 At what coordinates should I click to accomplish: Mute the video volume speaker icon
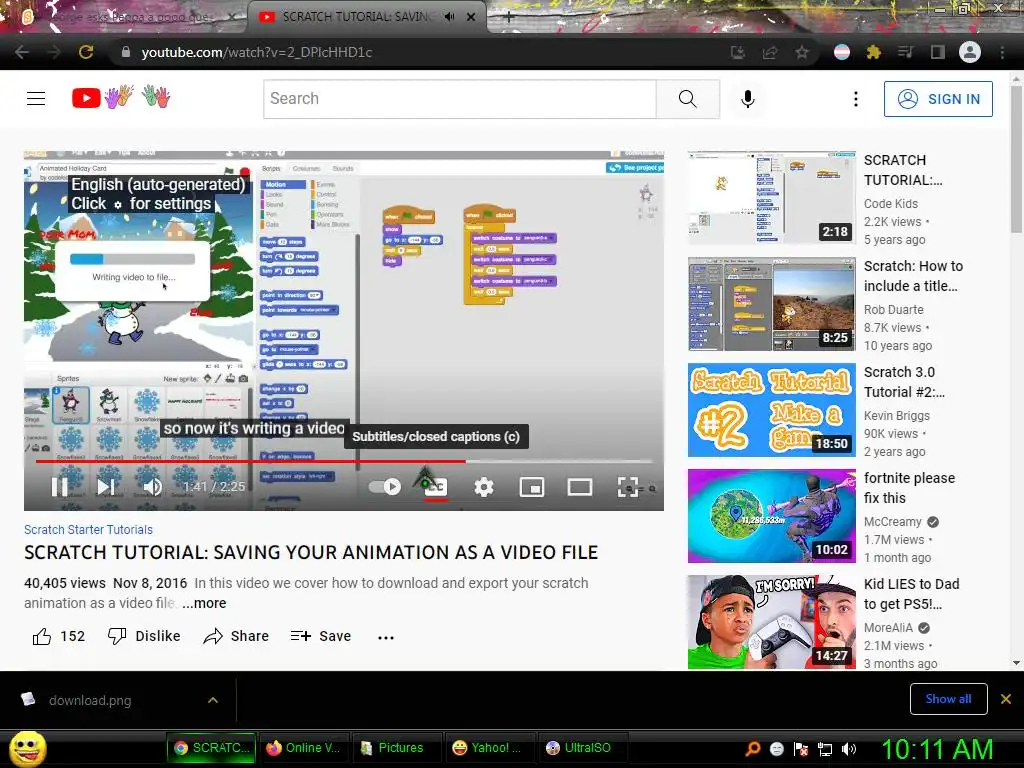tap(152, 487)
